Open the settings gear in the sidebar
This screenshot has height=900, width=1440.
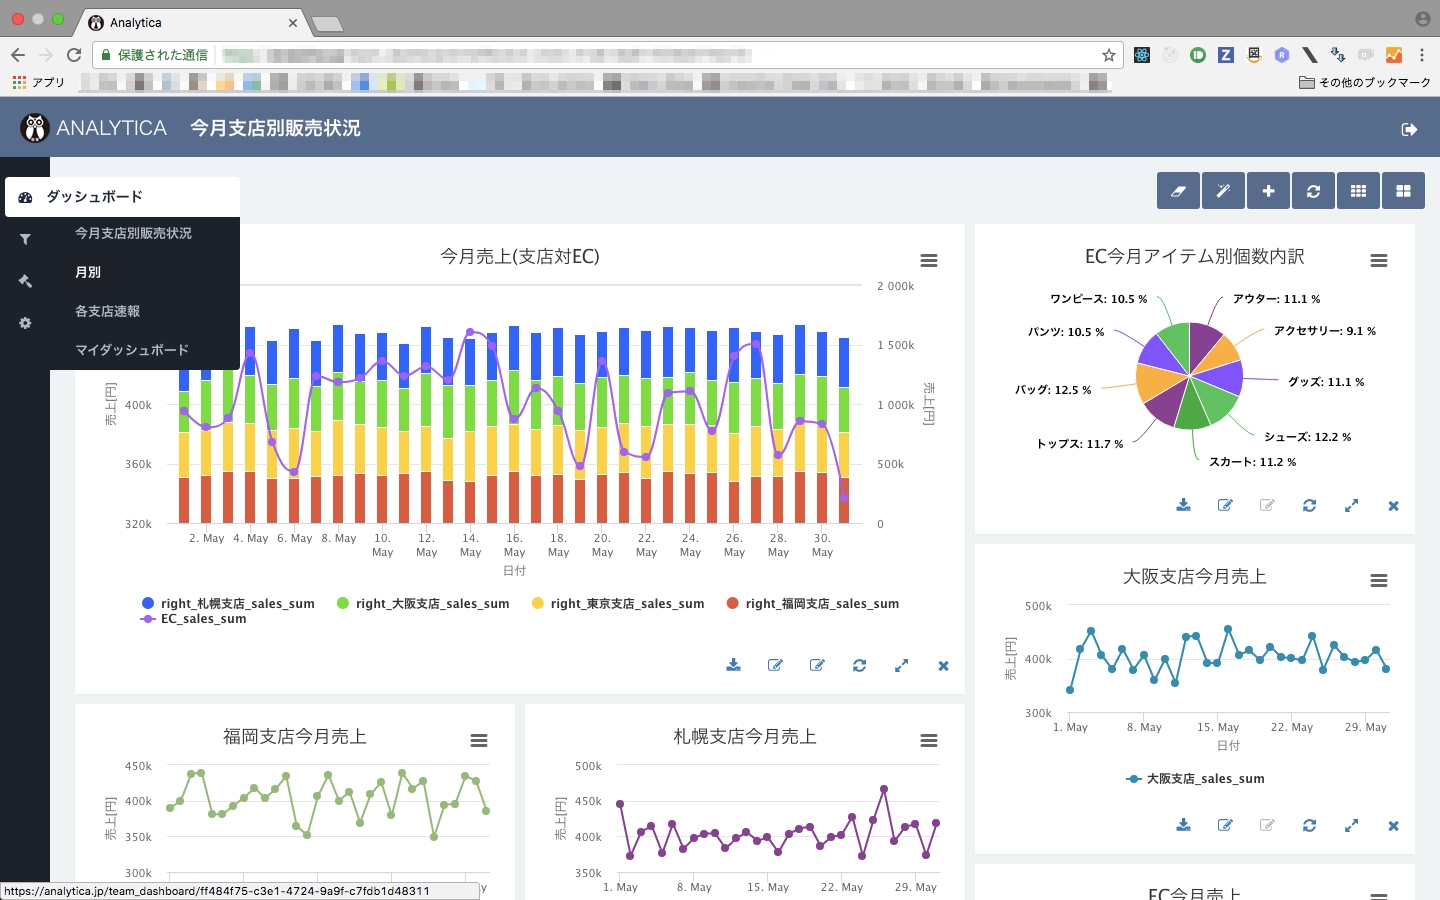coord(24,323)
